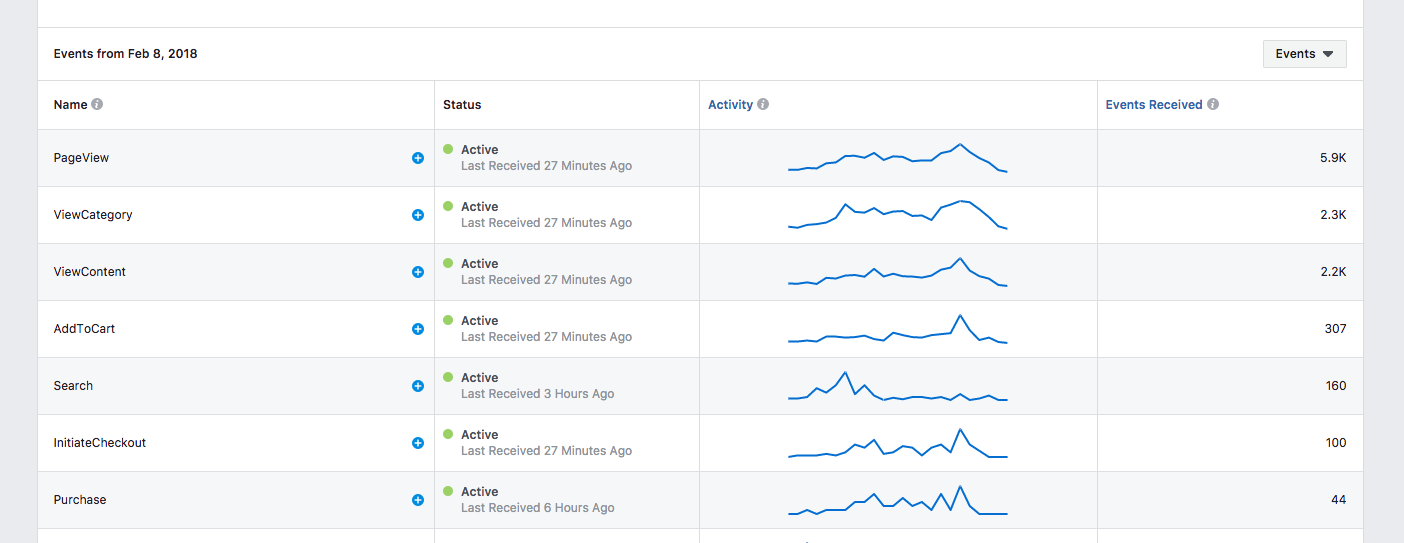Expand the Search row plus icon
This screenshot has height=543, width=1404.
[418, 386]
